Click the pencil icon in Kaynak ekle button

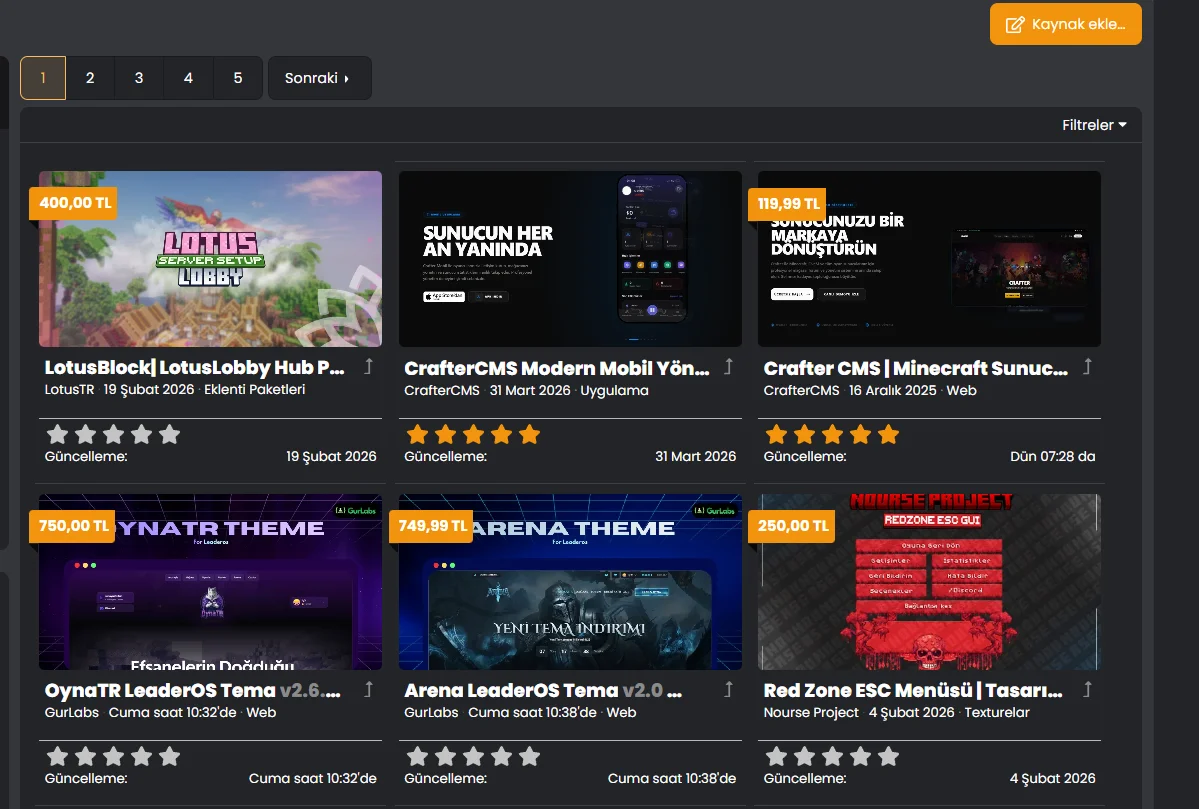coord(1015,24)
